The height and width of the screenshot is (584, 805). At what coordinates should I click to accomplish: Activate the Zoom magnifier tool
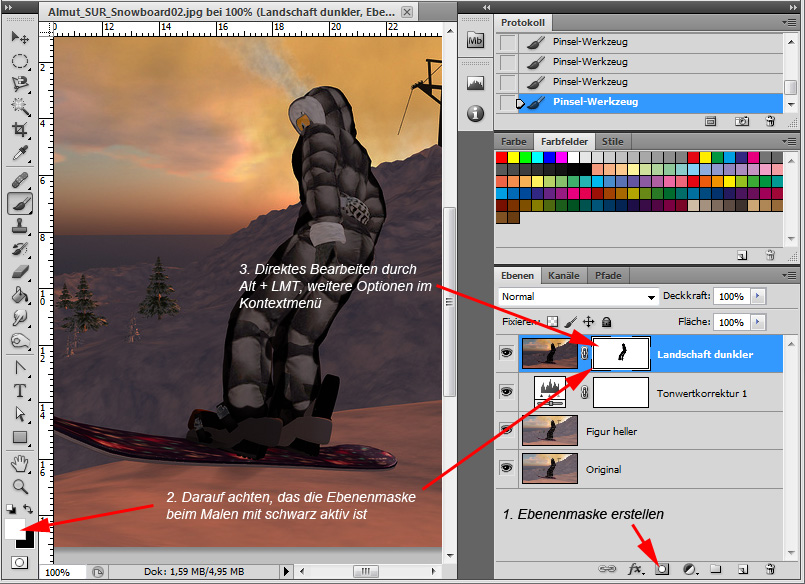coord(20,487)
